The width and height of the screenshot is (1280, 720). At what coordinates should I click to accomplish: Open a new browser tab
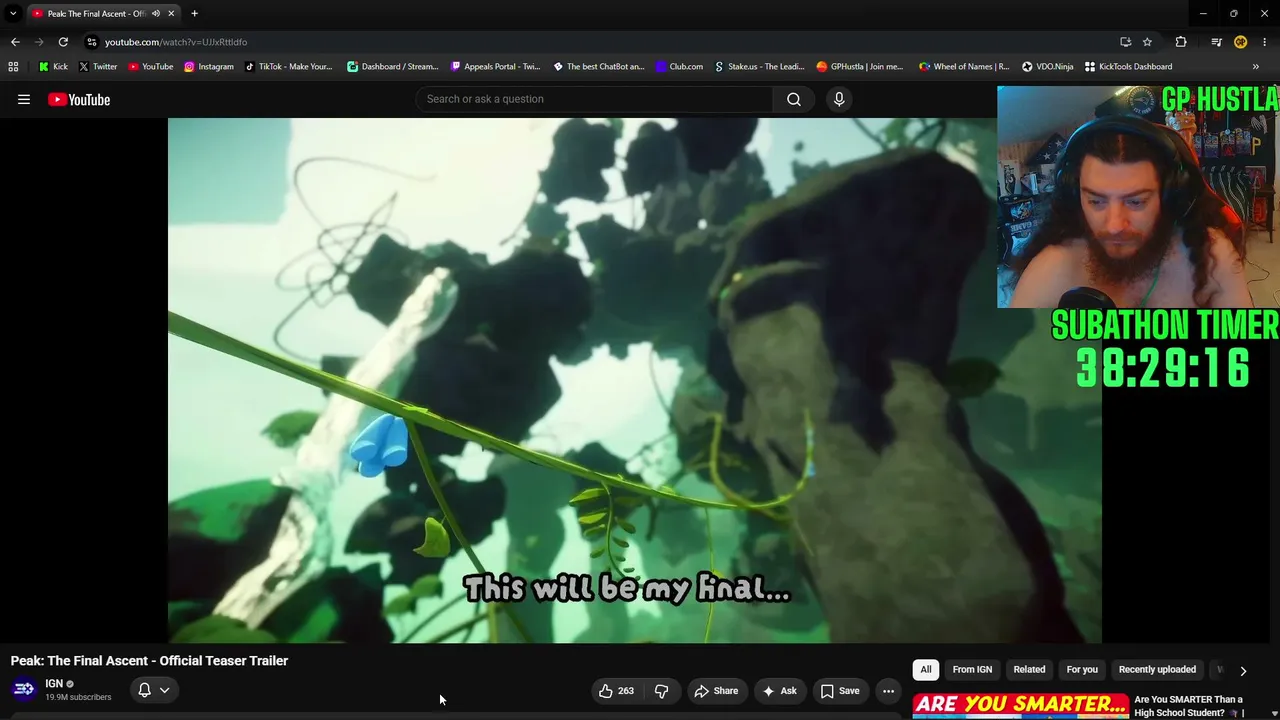(194, 14)
